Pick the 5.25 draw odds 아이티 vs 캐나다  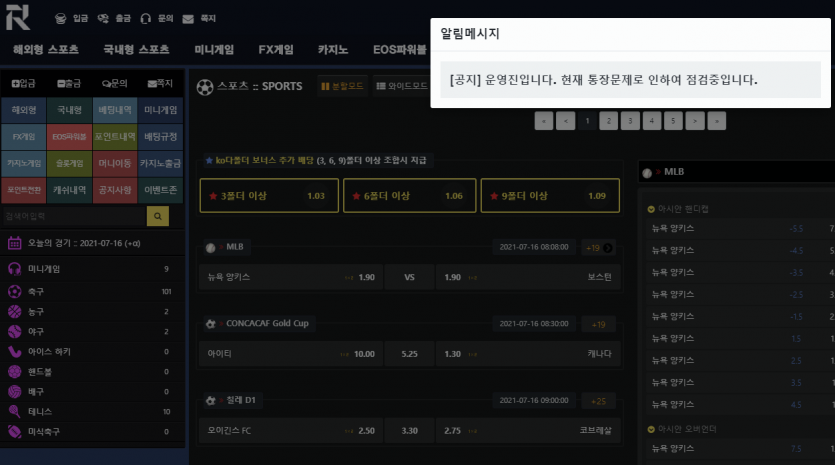click(x=409, y=354)
